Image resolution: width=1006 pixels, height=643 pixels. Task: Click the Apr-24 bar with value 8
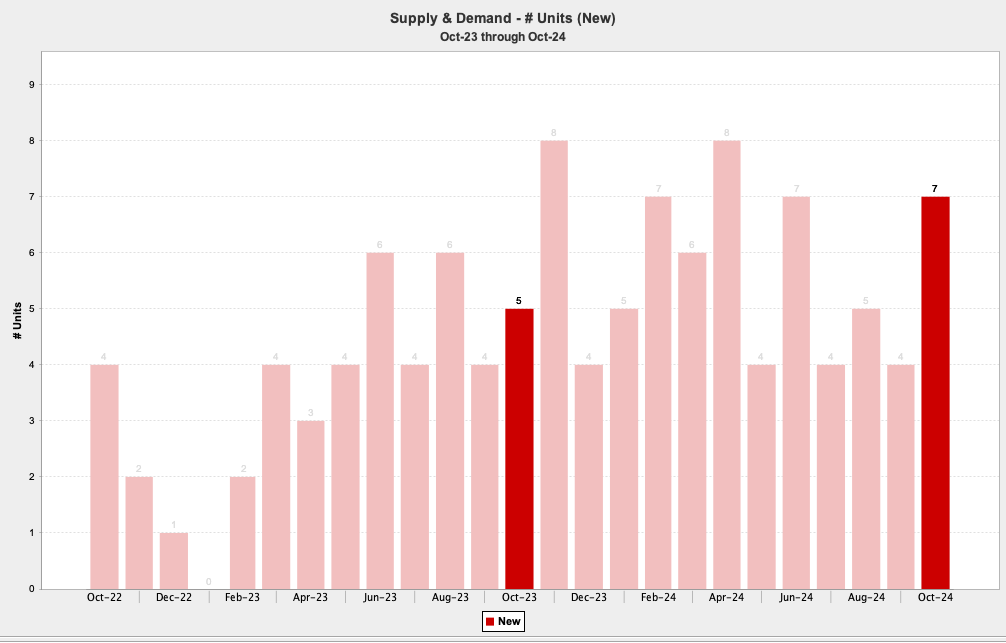pyautogui.click(x=727, y=364)
